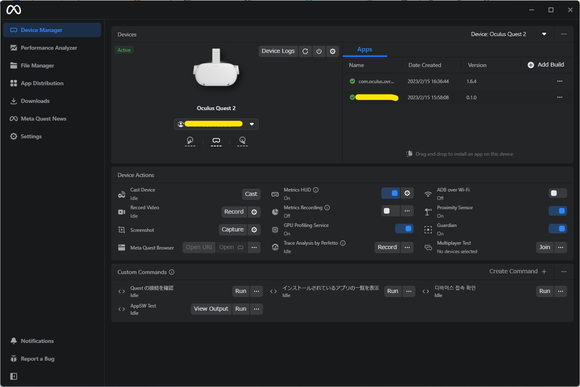Open the Devices panel more options menu

pos(564,34)
